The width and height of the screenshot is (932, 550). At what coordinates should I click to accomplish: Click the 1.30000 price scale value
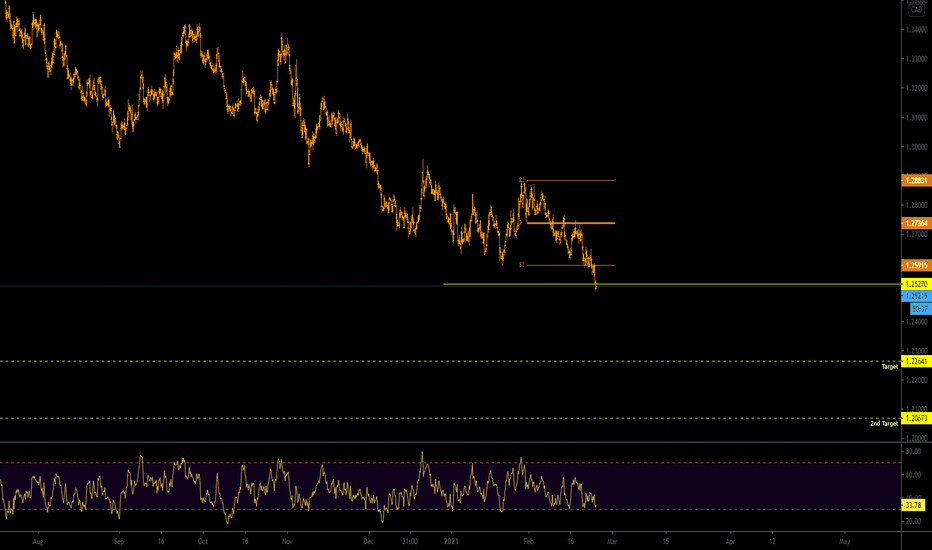917,147
